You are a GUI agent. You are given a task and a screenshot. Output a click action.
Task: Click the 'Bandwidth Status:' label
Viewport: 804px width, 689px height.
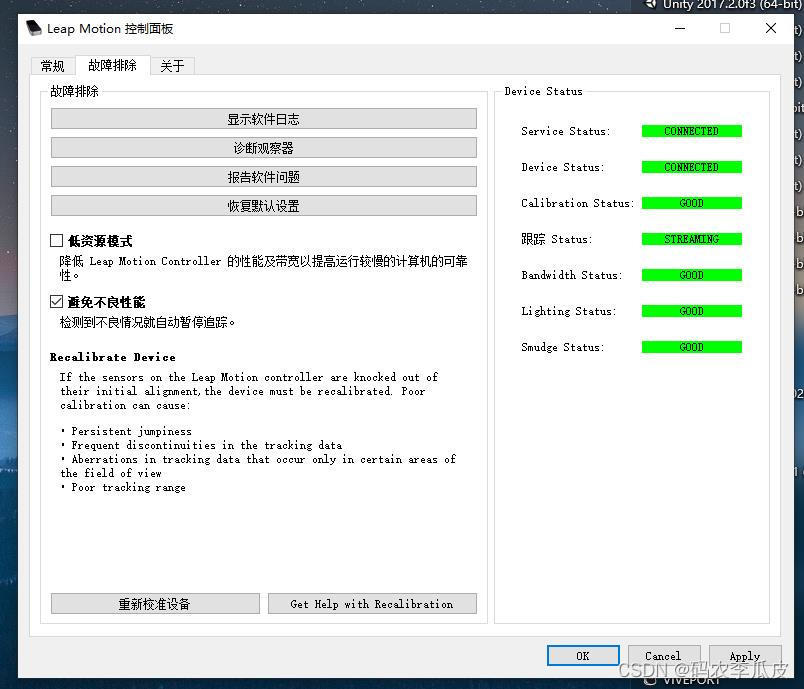tap(572, 275)
